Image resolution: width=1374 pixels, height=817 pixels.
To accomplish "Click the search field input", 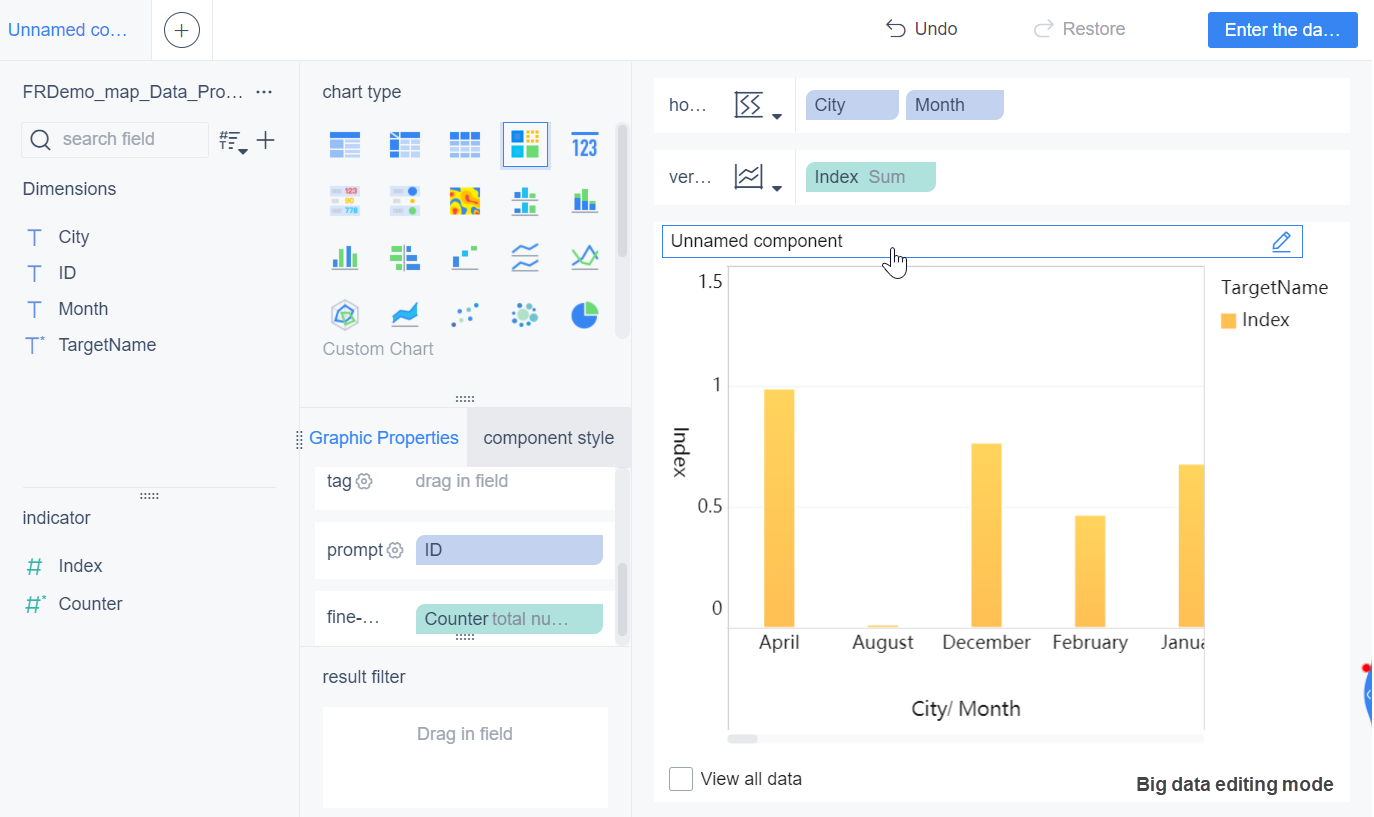I will [x=115, y=139].
